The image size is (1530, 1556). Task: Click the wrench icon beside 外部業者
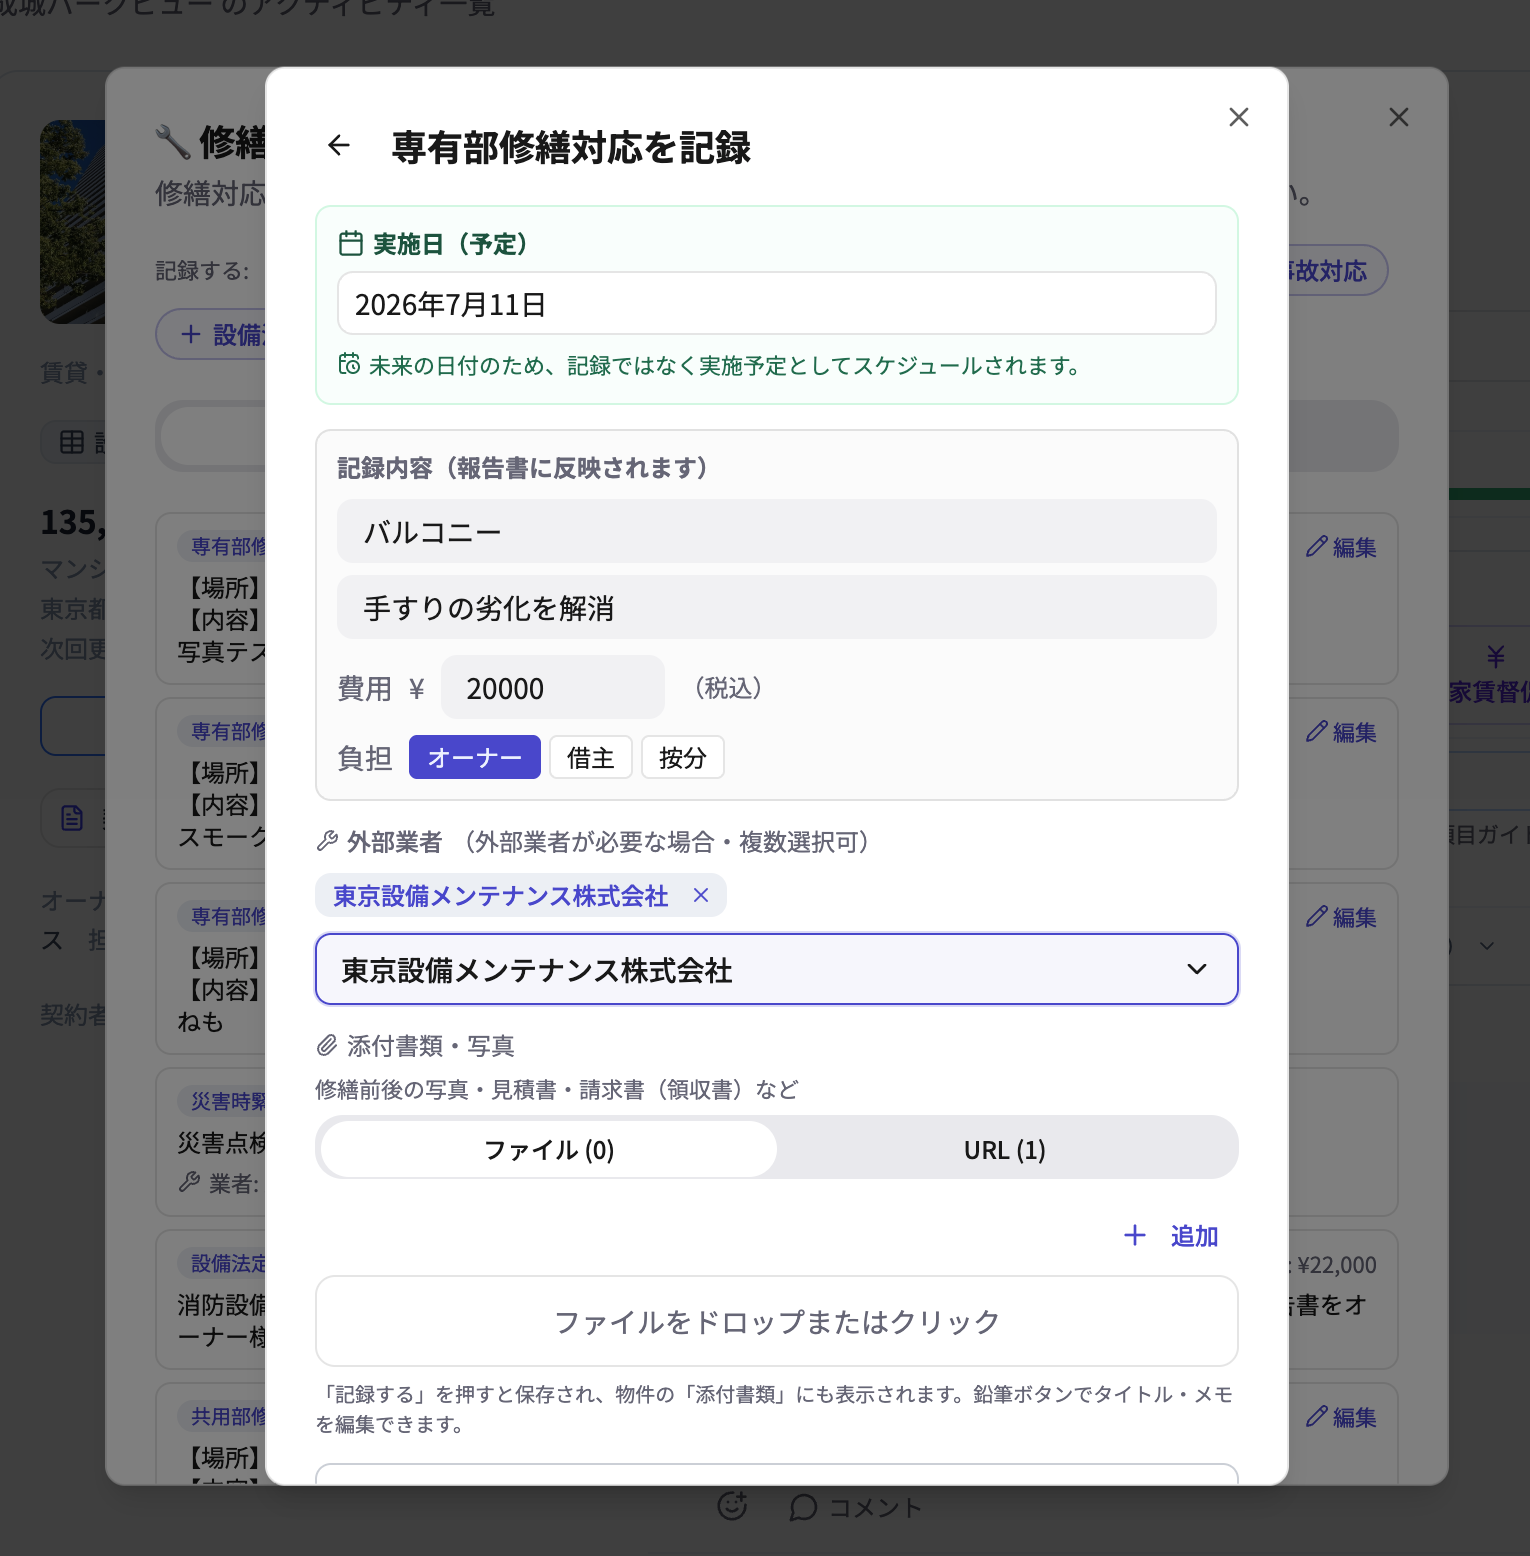pos(327,842)
